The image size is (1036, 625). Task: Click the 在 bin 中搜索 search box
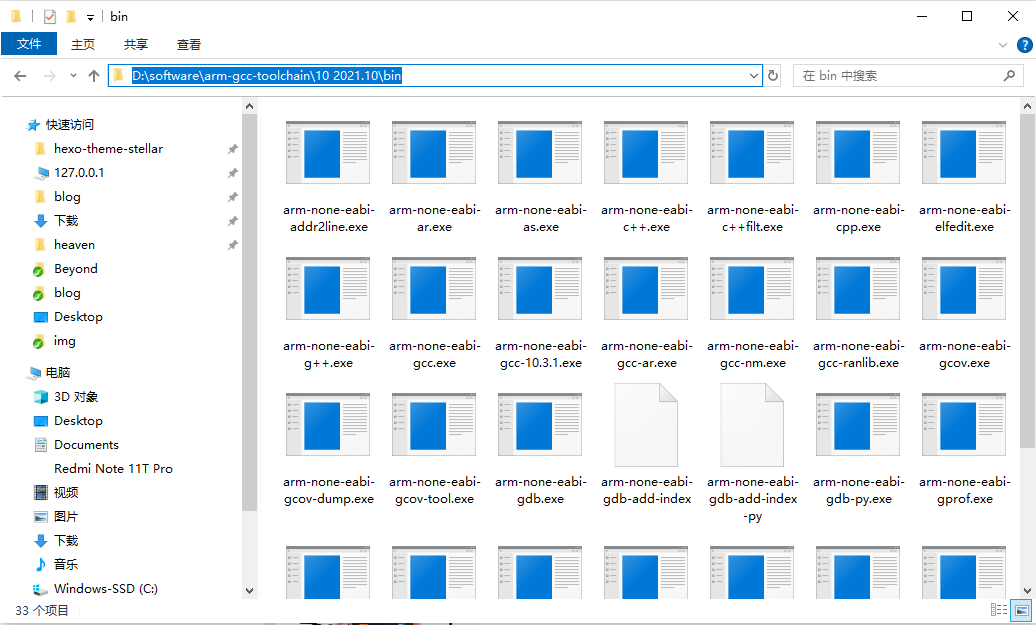tap(900, 76)
